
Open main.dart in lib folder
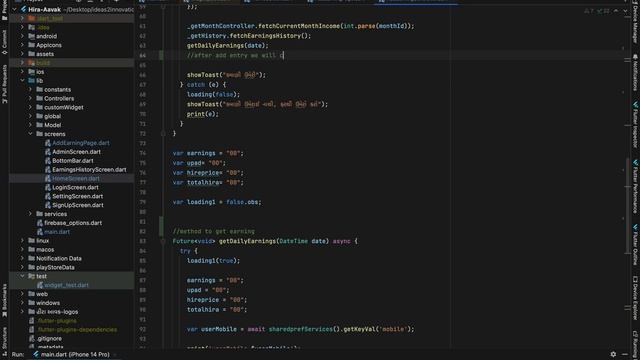pos(57,232)
